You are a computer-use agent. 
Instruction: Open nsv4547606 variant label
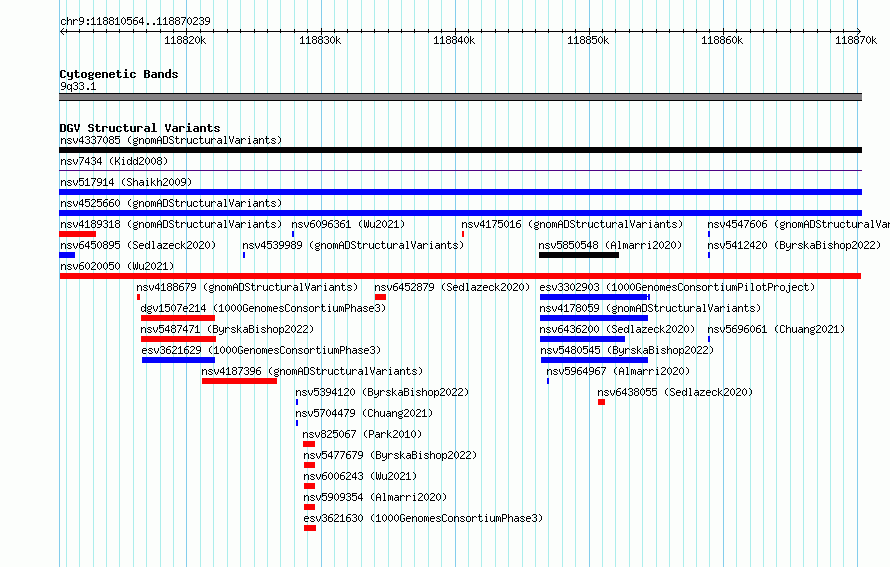coord(799,224)
